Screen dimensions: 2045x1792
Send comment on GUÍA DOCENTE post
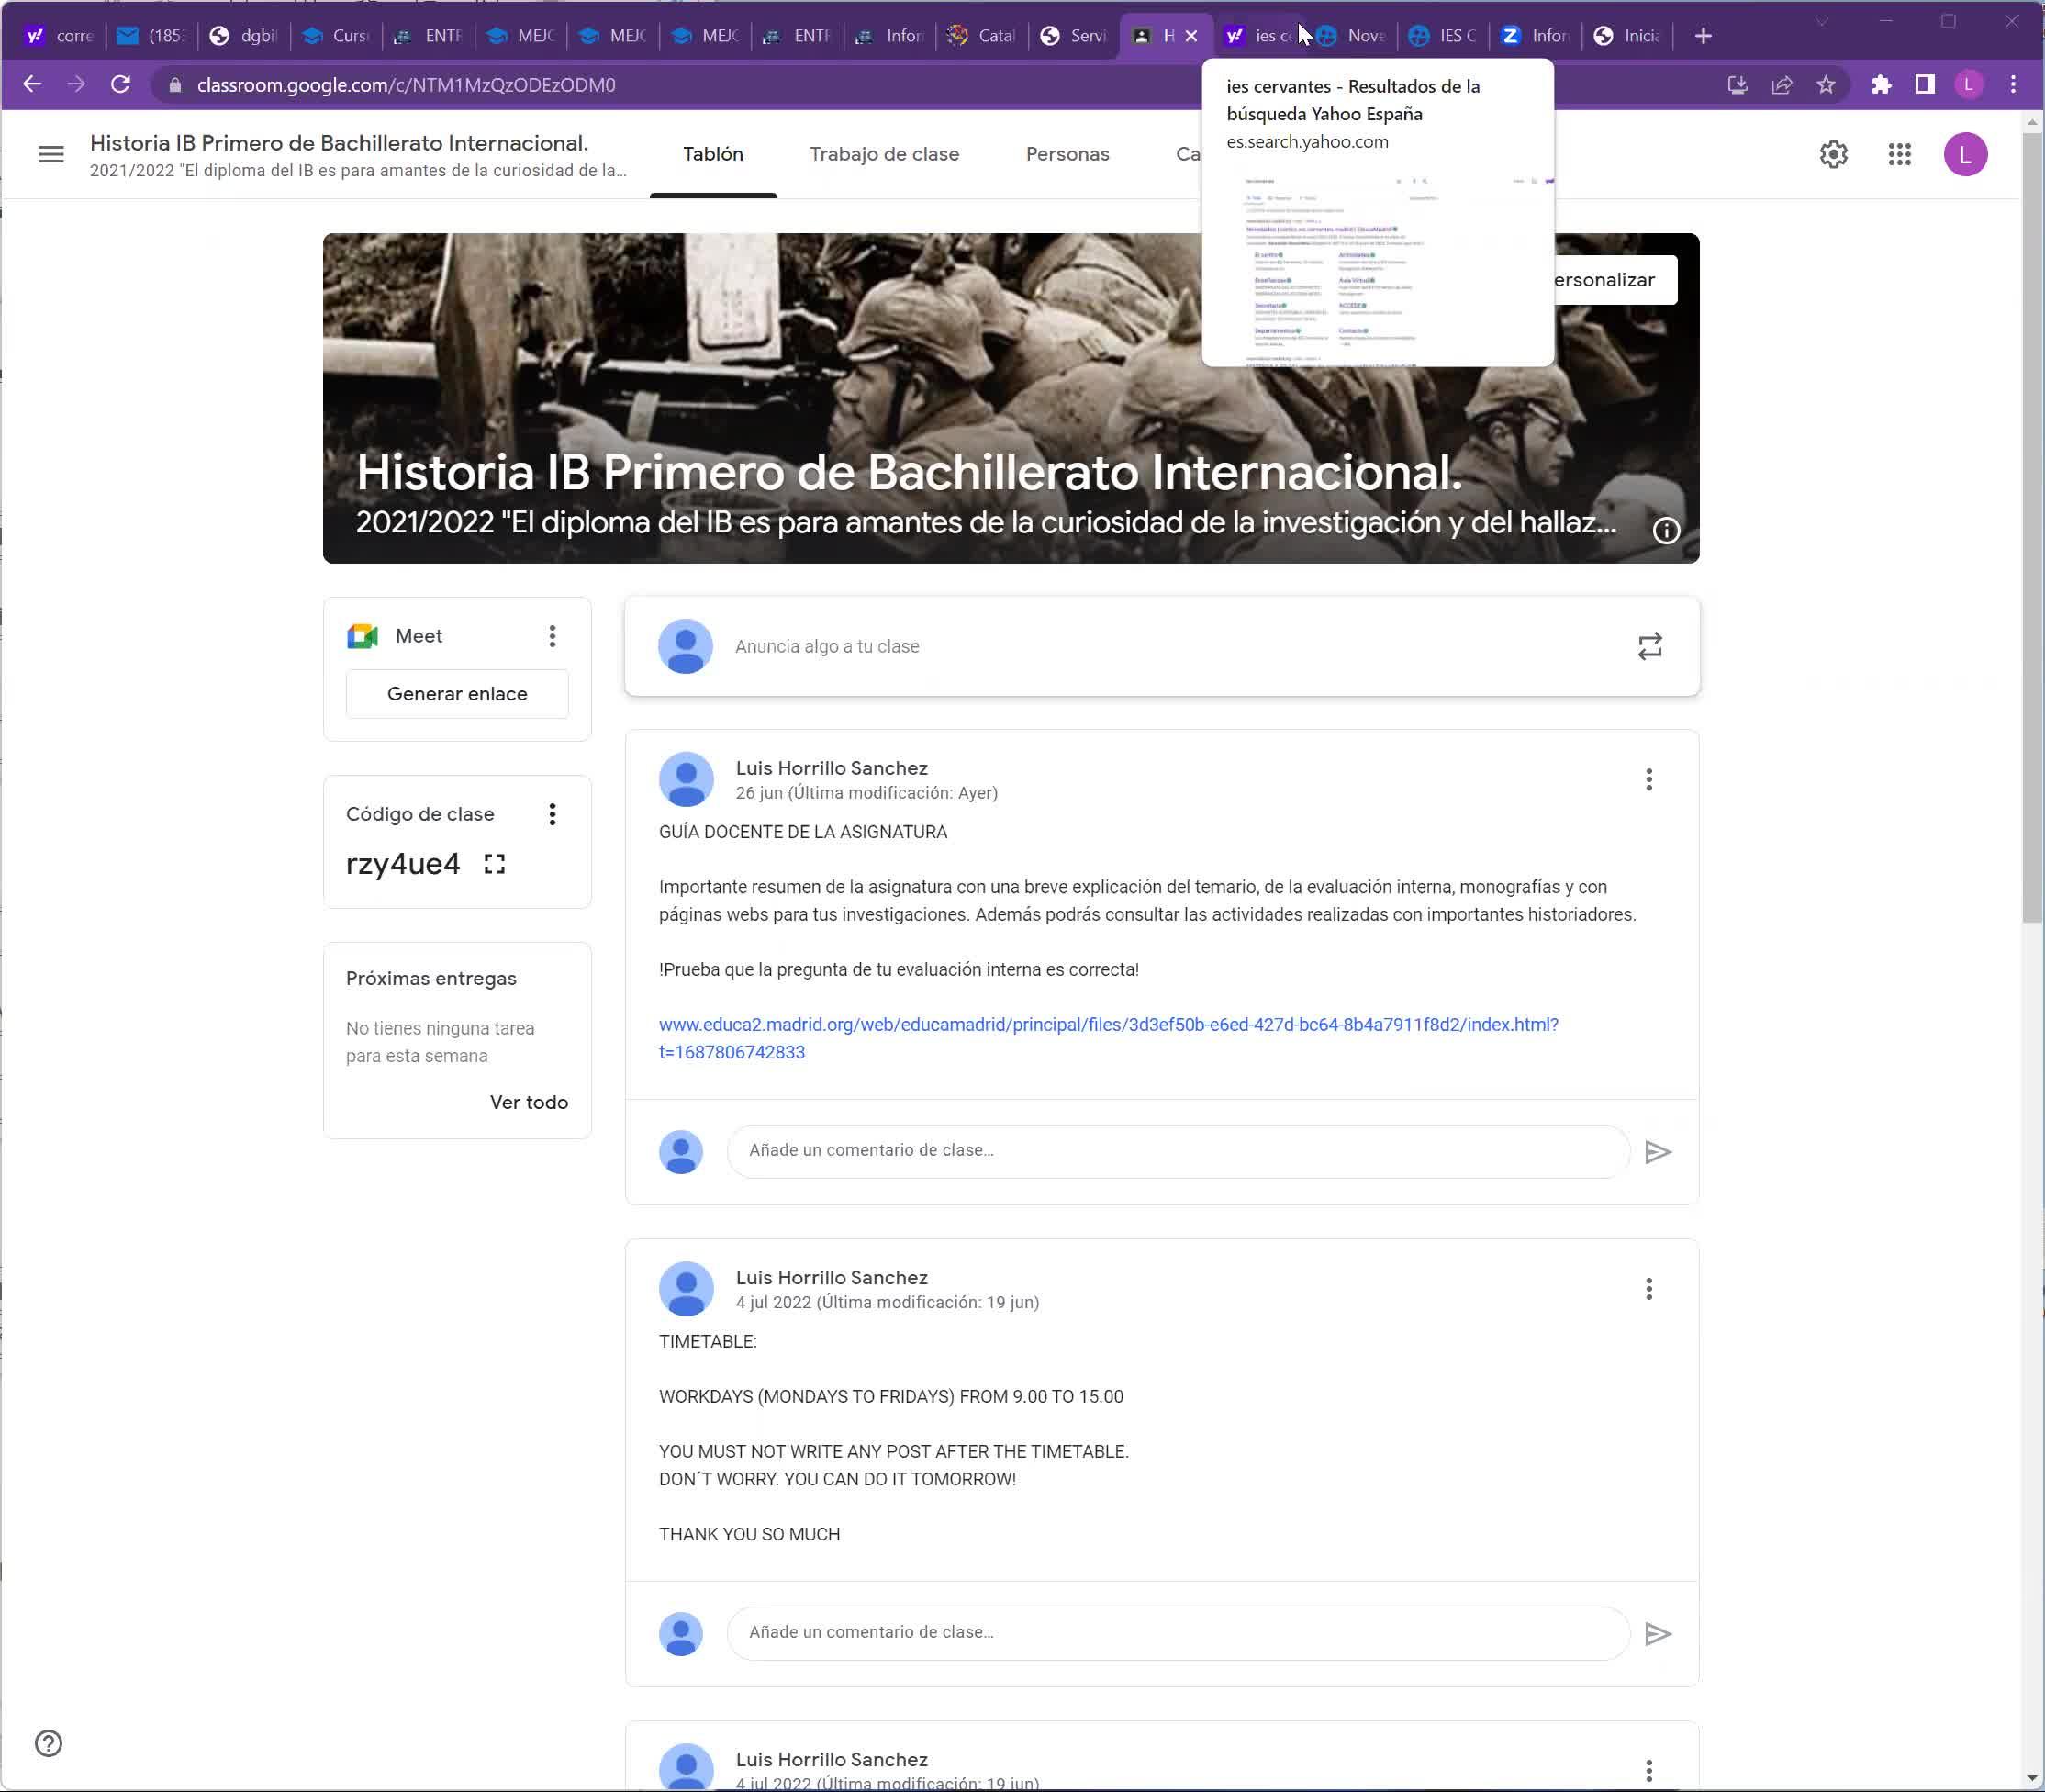1657,1152
